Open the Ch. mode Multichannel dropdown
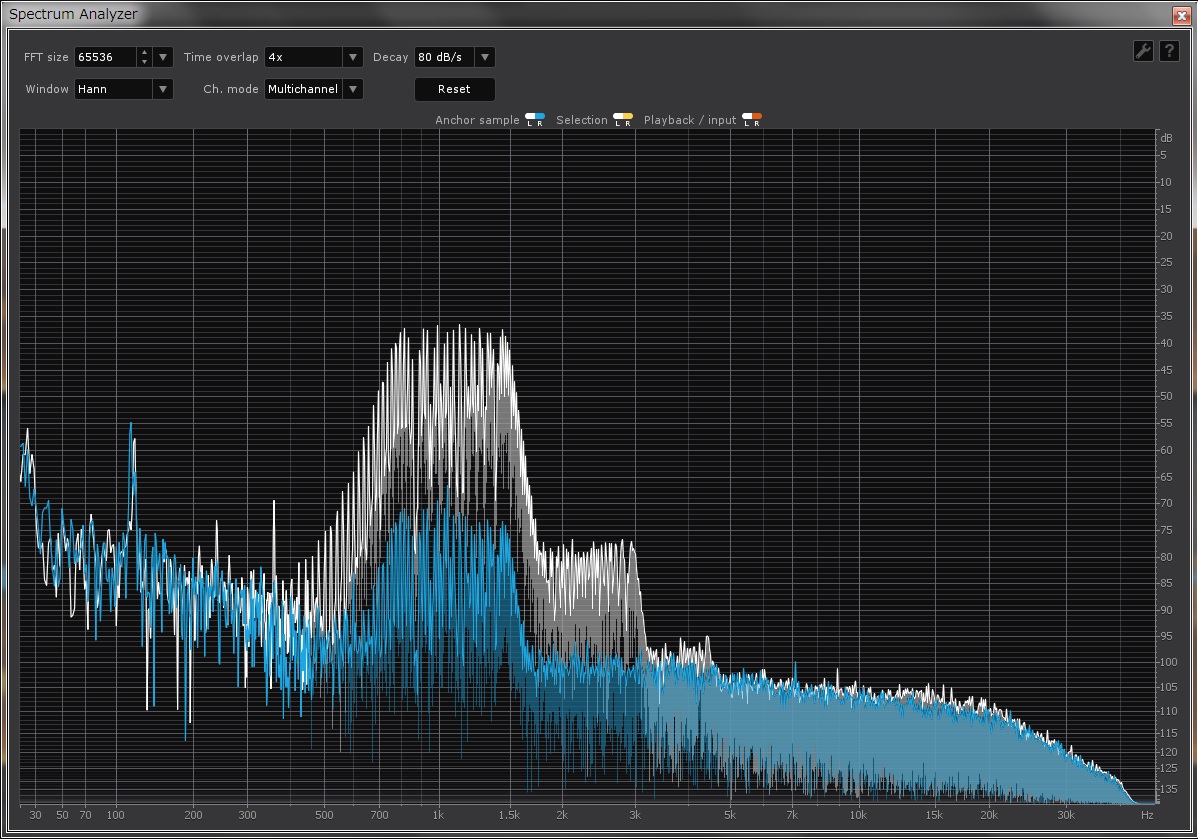 [313, 89]
